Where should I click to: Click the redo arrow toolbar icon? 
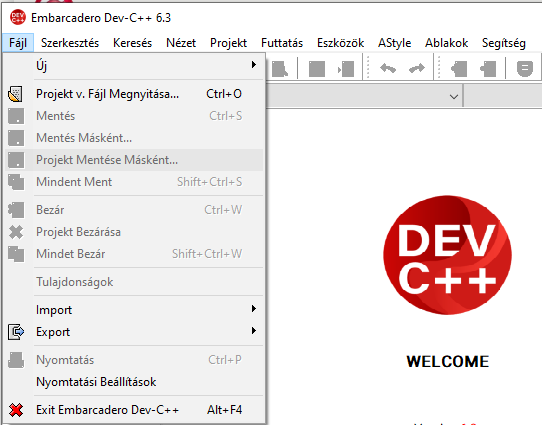(417, 68)
